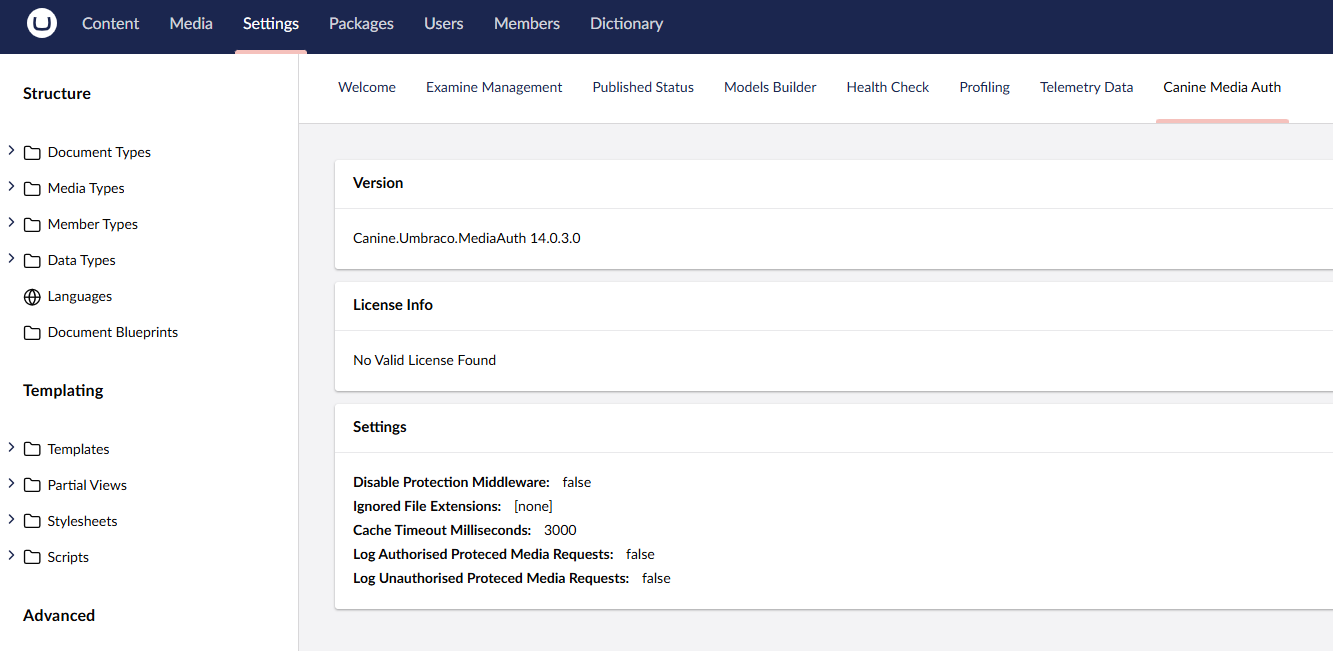
Task: Click the Version box heading
Action: click(x=378, y=184)
